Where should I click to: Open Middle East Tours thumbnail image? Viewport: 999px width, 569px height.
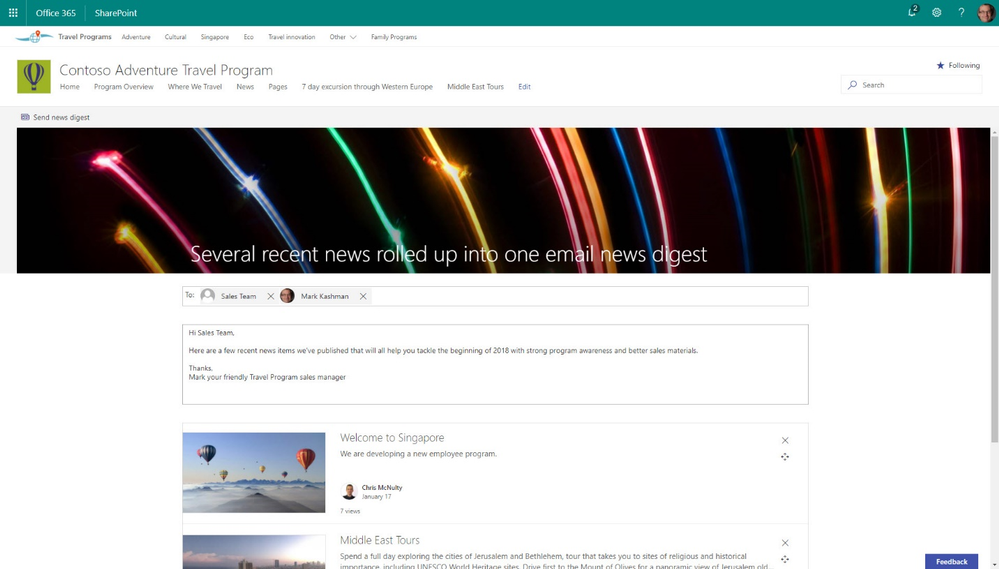click(254, 552)
